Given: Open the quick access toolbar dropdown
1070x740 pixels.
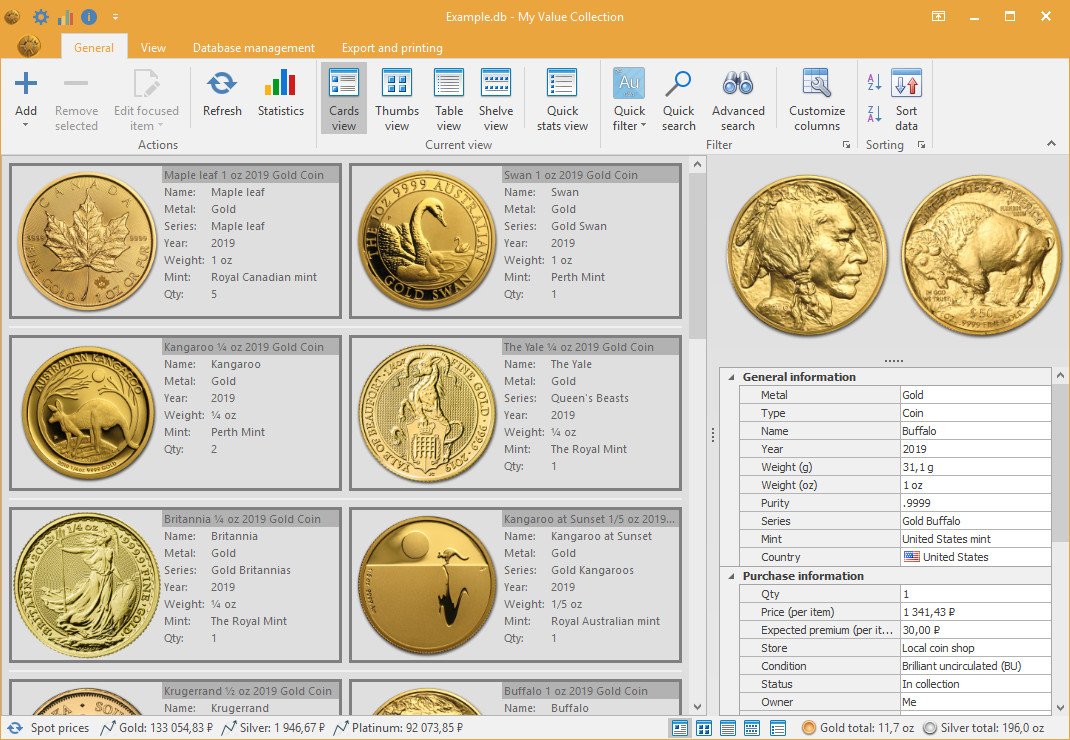Looking at the screenshot, I should tap(115, 16).
